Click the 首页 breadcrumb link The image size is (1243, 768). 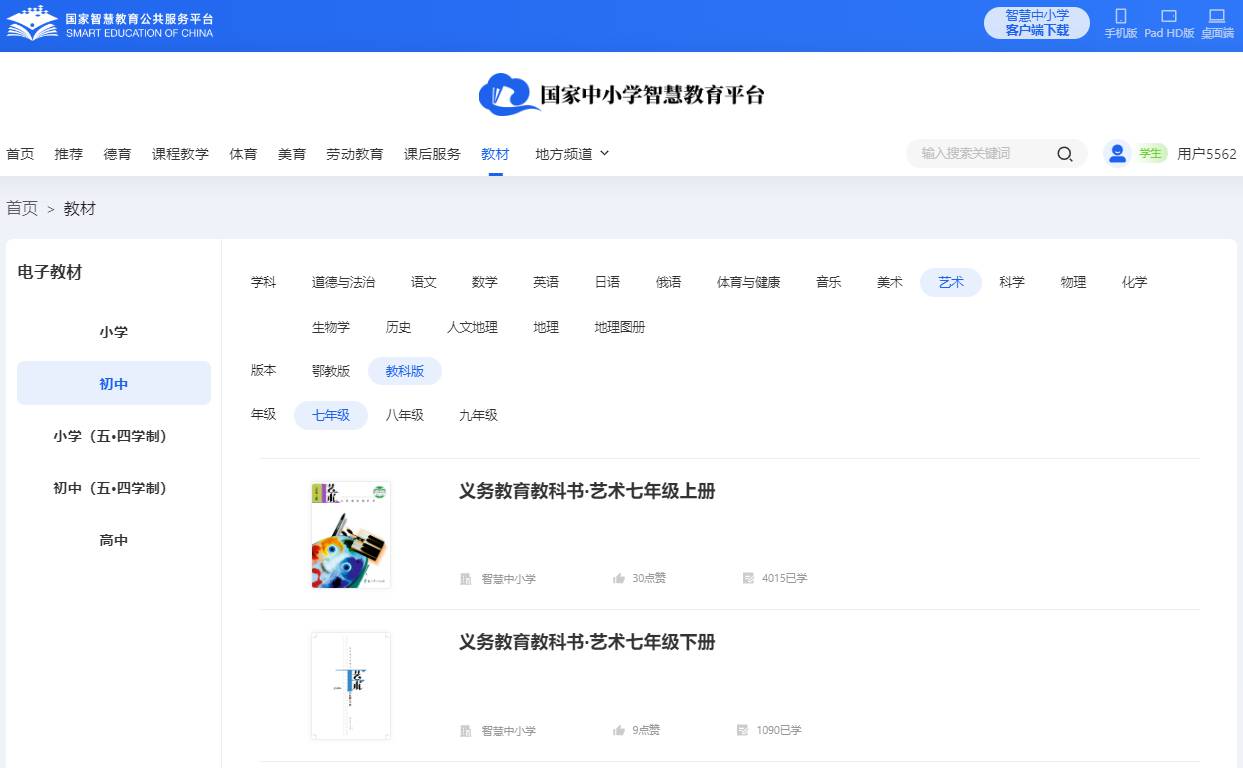(22, 208)
